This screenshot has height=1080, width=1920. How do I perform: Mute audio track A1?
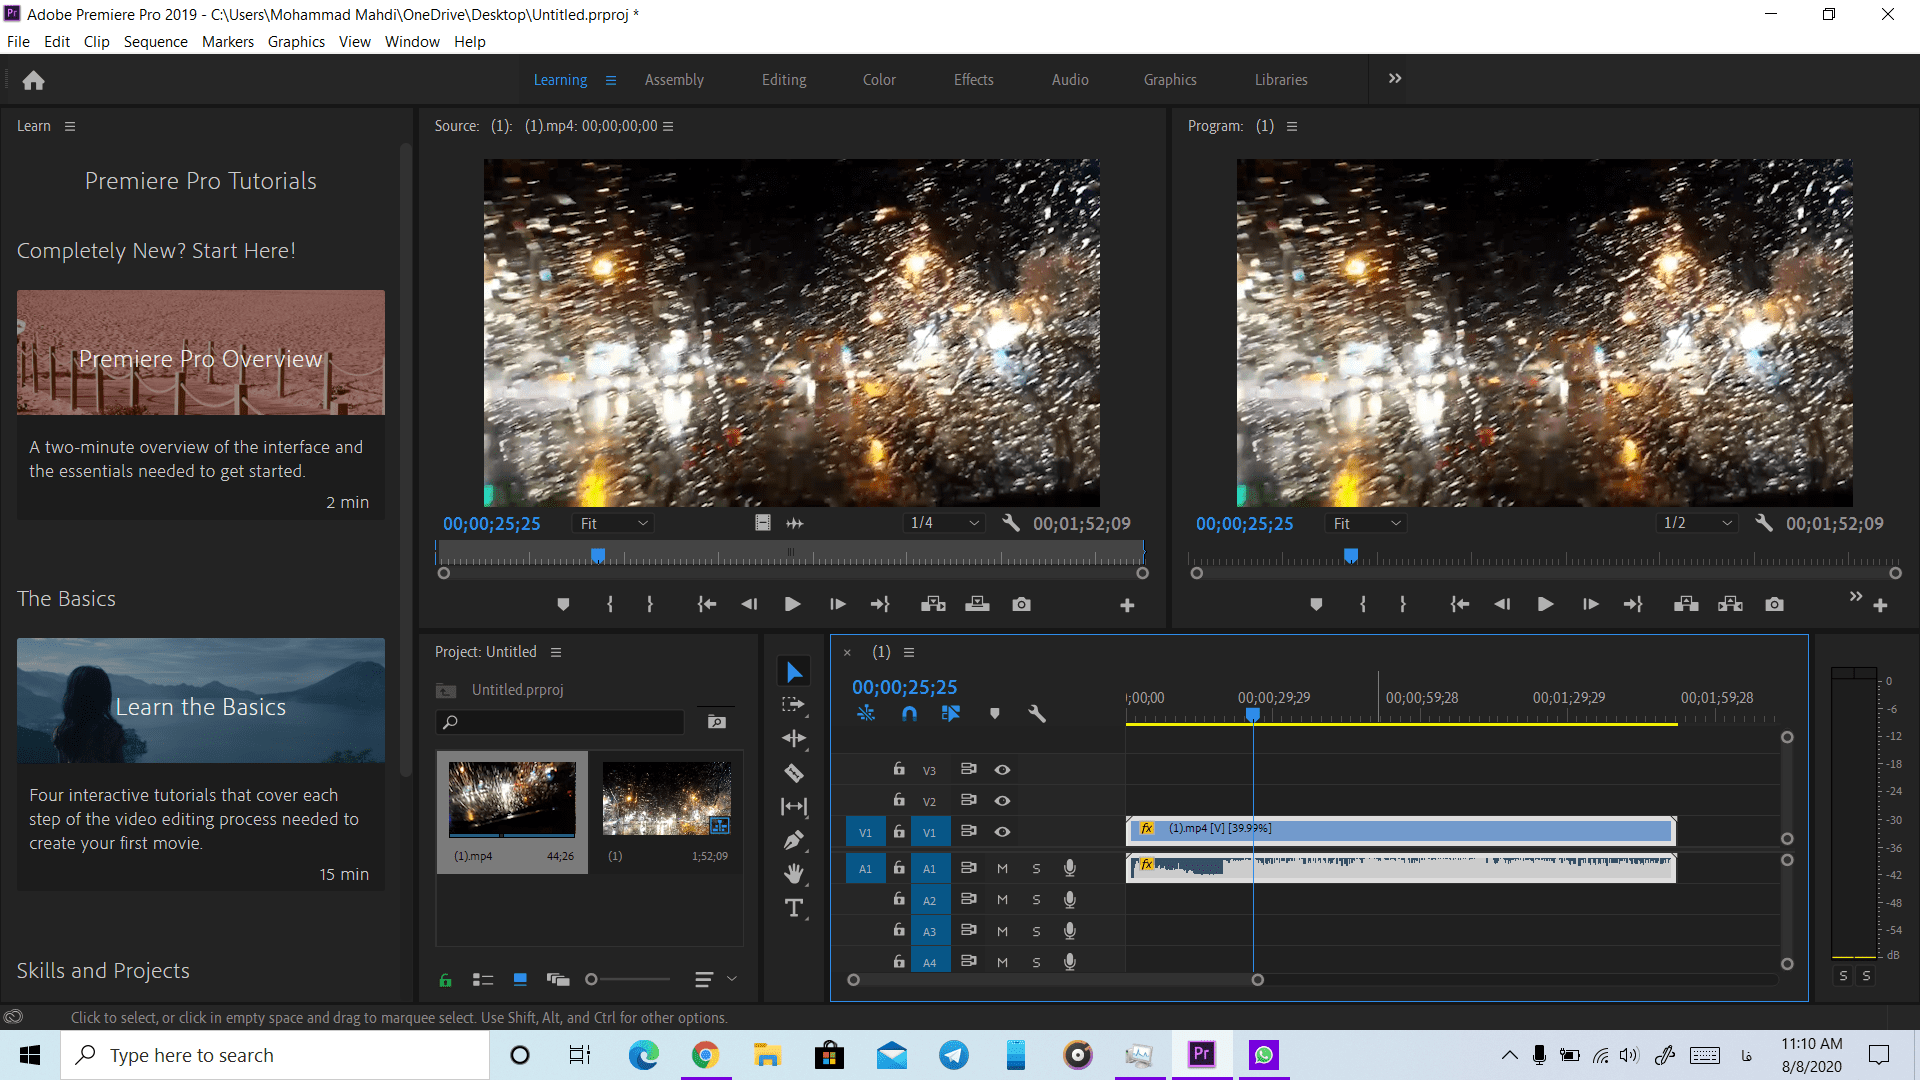(1002, 868)
